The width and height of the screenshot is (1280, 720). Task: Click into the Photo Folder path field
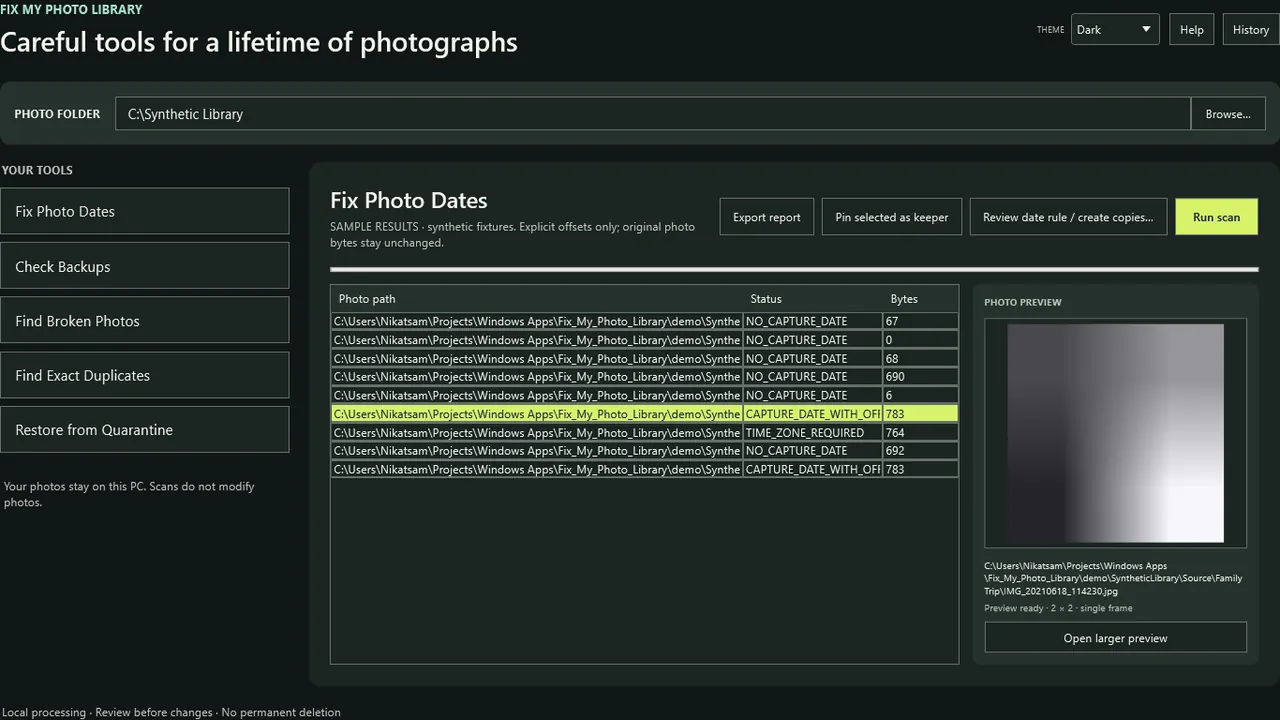tap(653, 114)
